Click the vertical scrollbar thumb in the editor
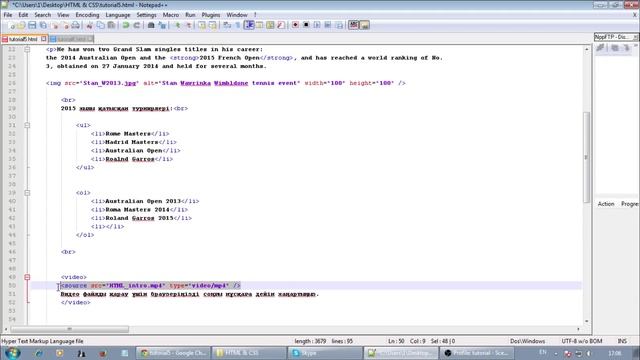Viewport: 640px width, 360px height. 587,157
